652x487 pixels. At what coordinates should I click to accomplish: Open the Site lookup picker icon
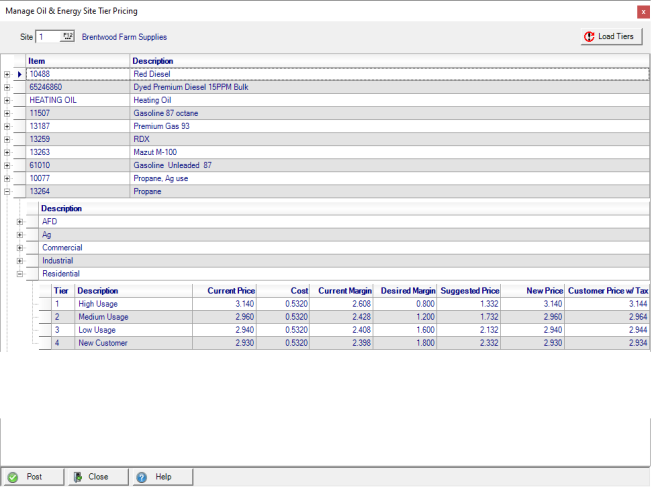click(x=67, y=37)
